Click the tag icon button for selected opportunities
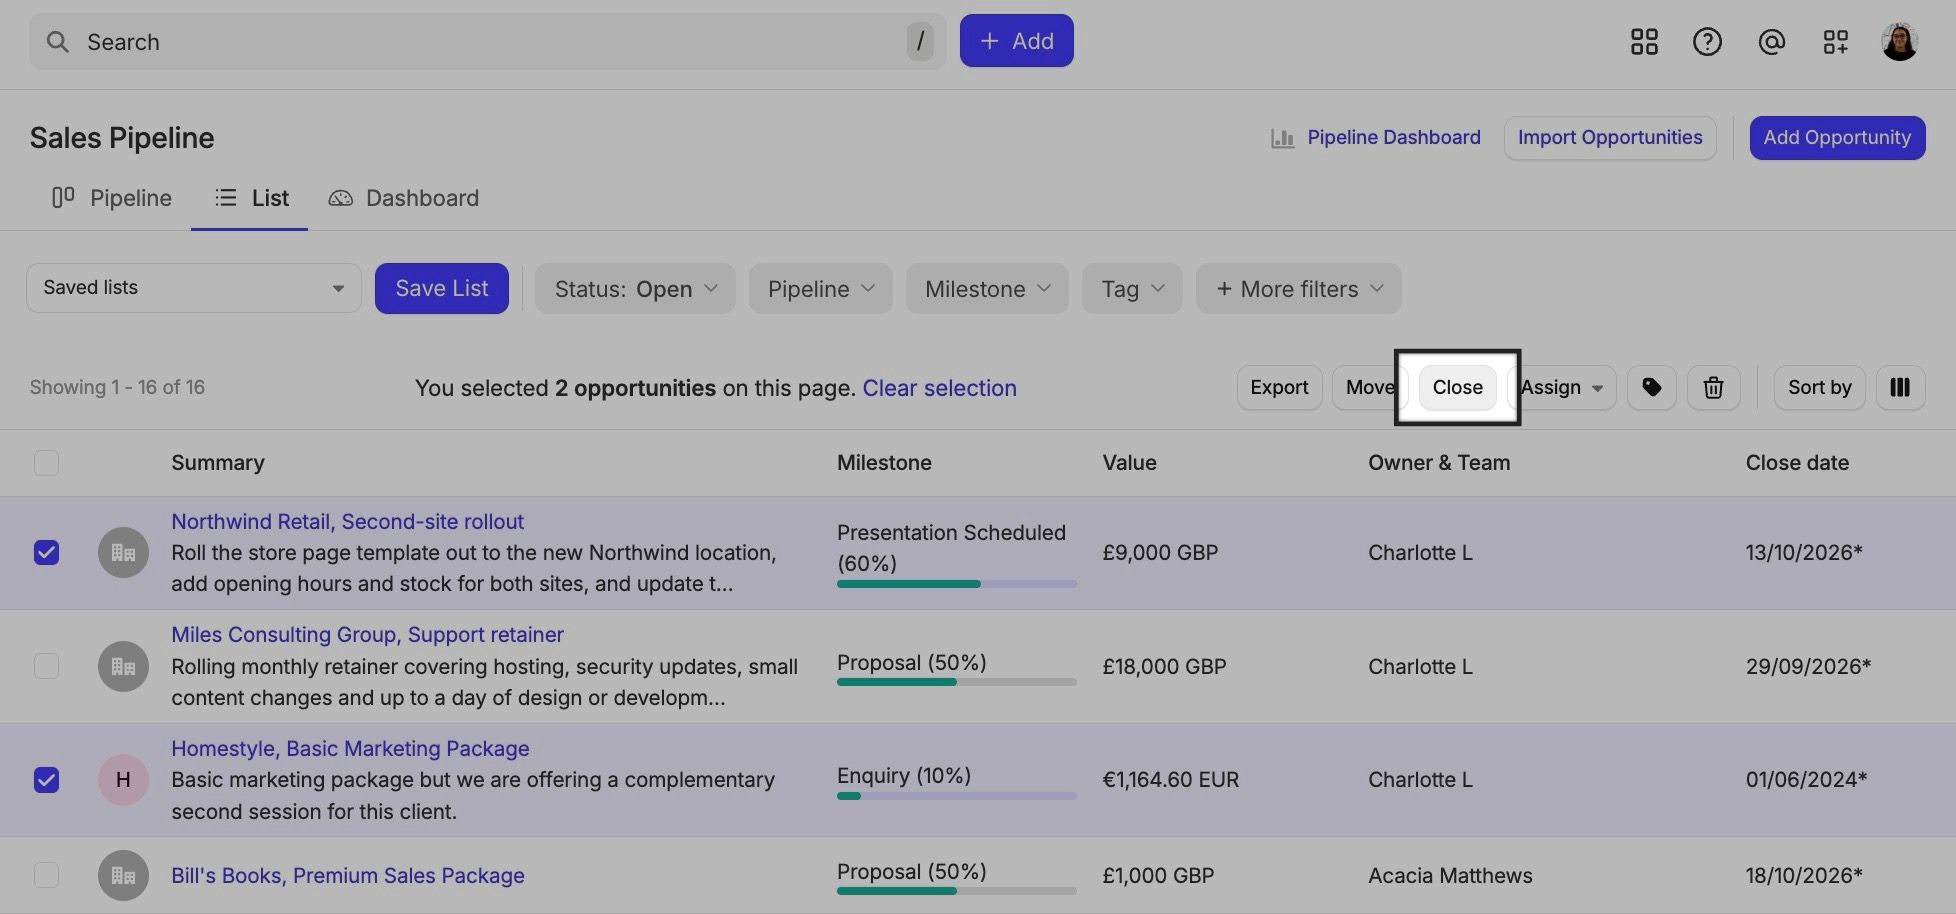The image size is (1956, 914). pyautogui.click(x=1652, y=387)
